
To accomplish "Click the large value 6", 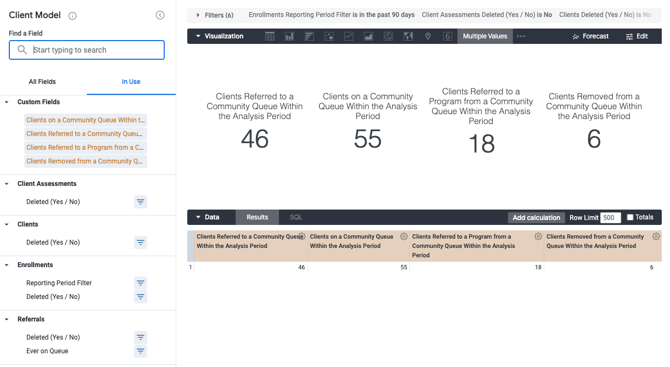I will 594,139.
